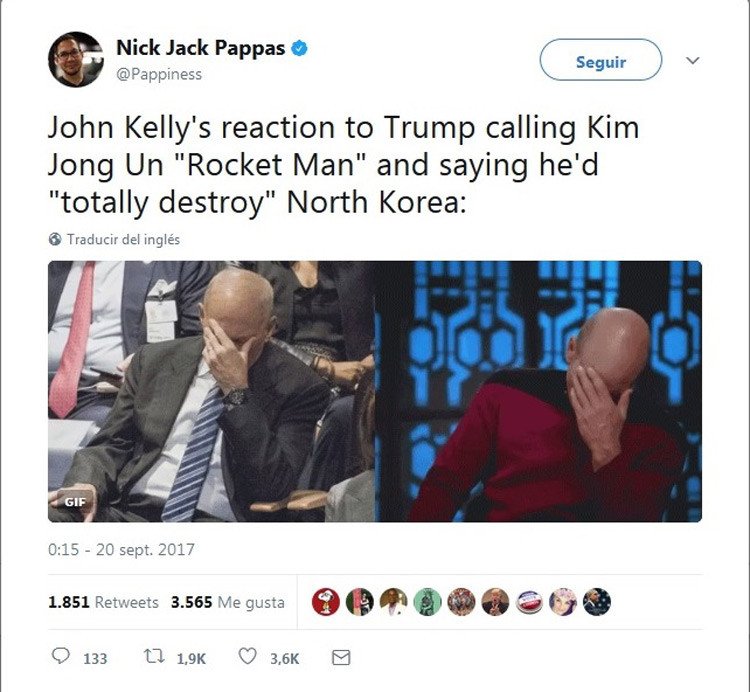Open Nick Jack Pappas profile photo

pos(76,60)
